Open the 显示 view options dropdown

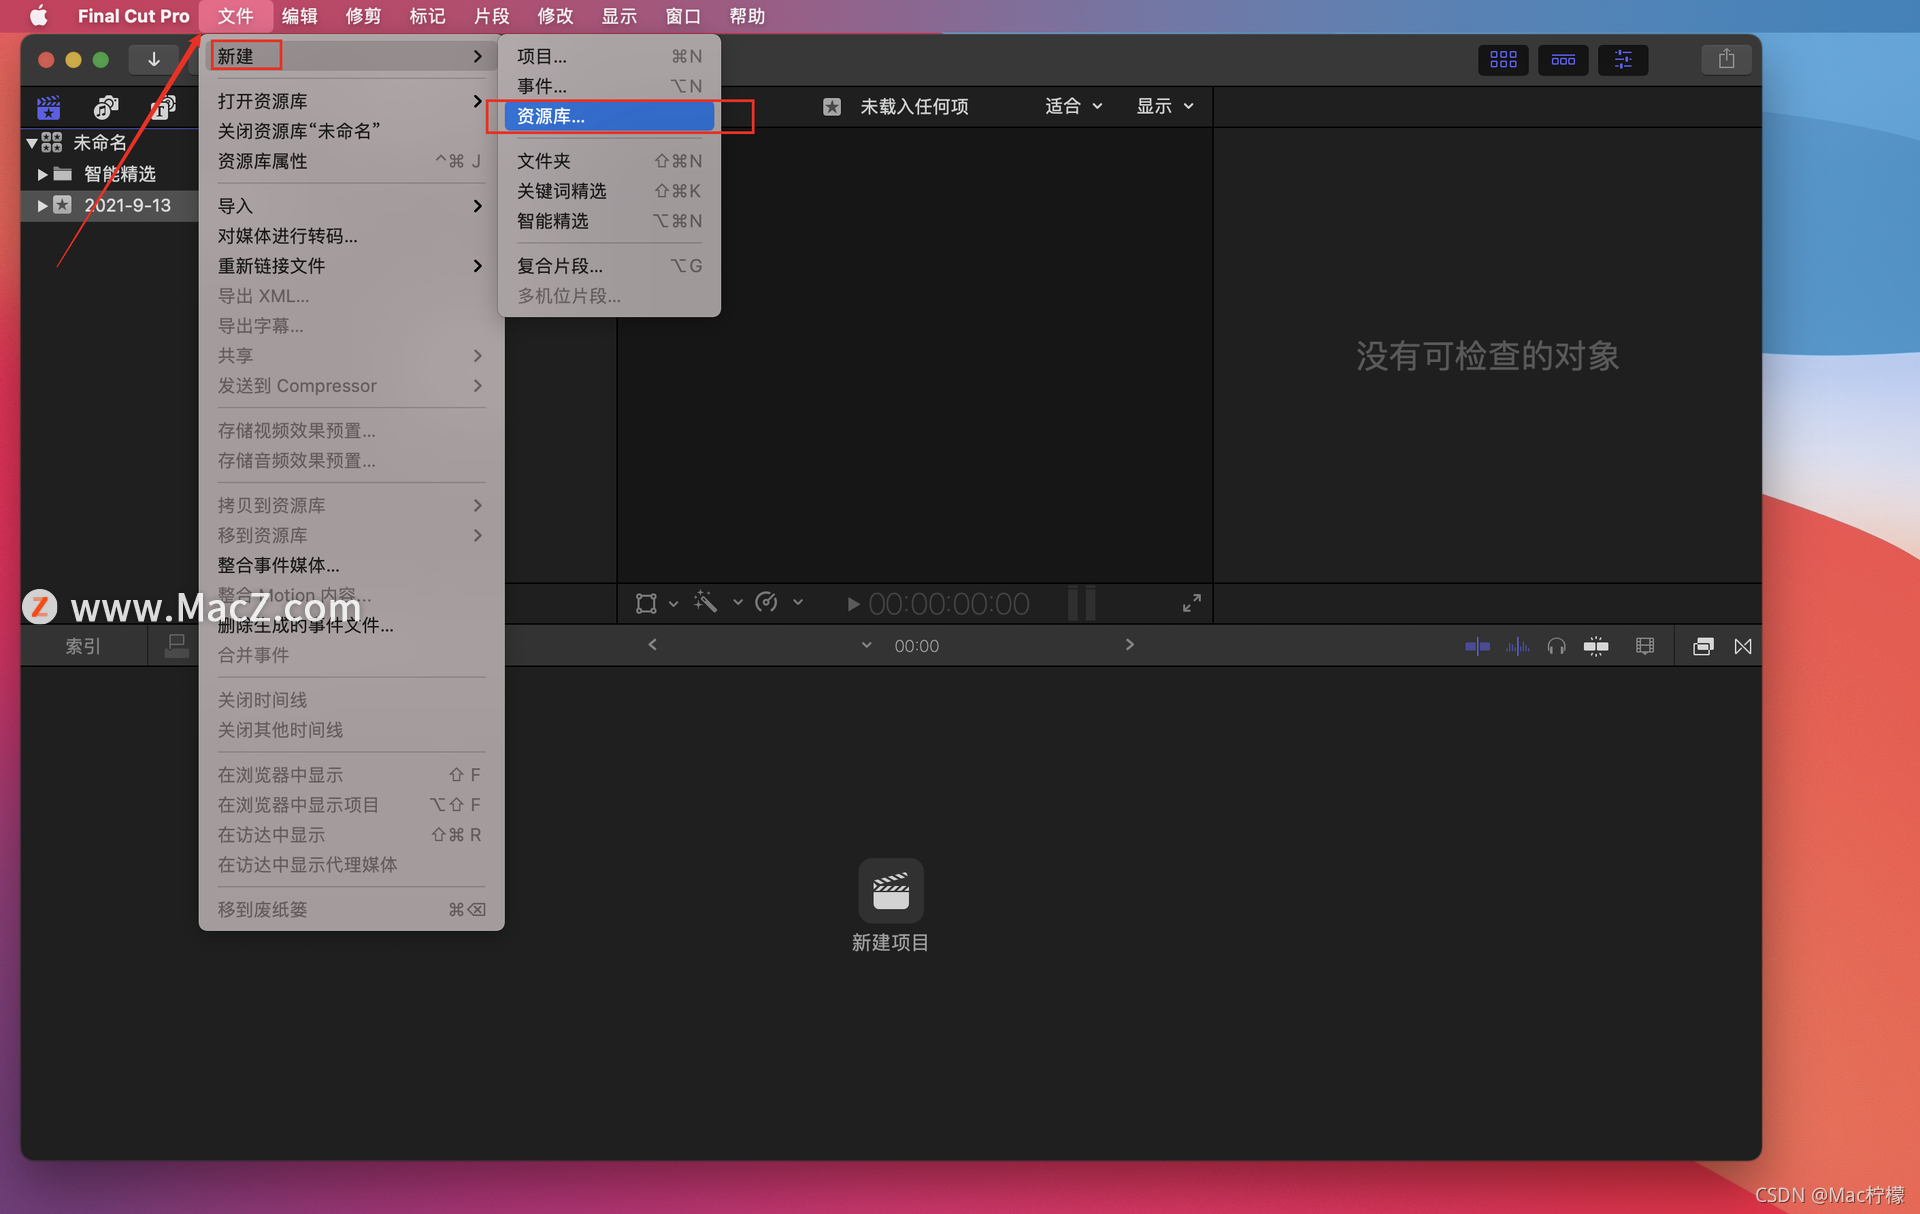pyautogui.click(x=1164, y=106)
